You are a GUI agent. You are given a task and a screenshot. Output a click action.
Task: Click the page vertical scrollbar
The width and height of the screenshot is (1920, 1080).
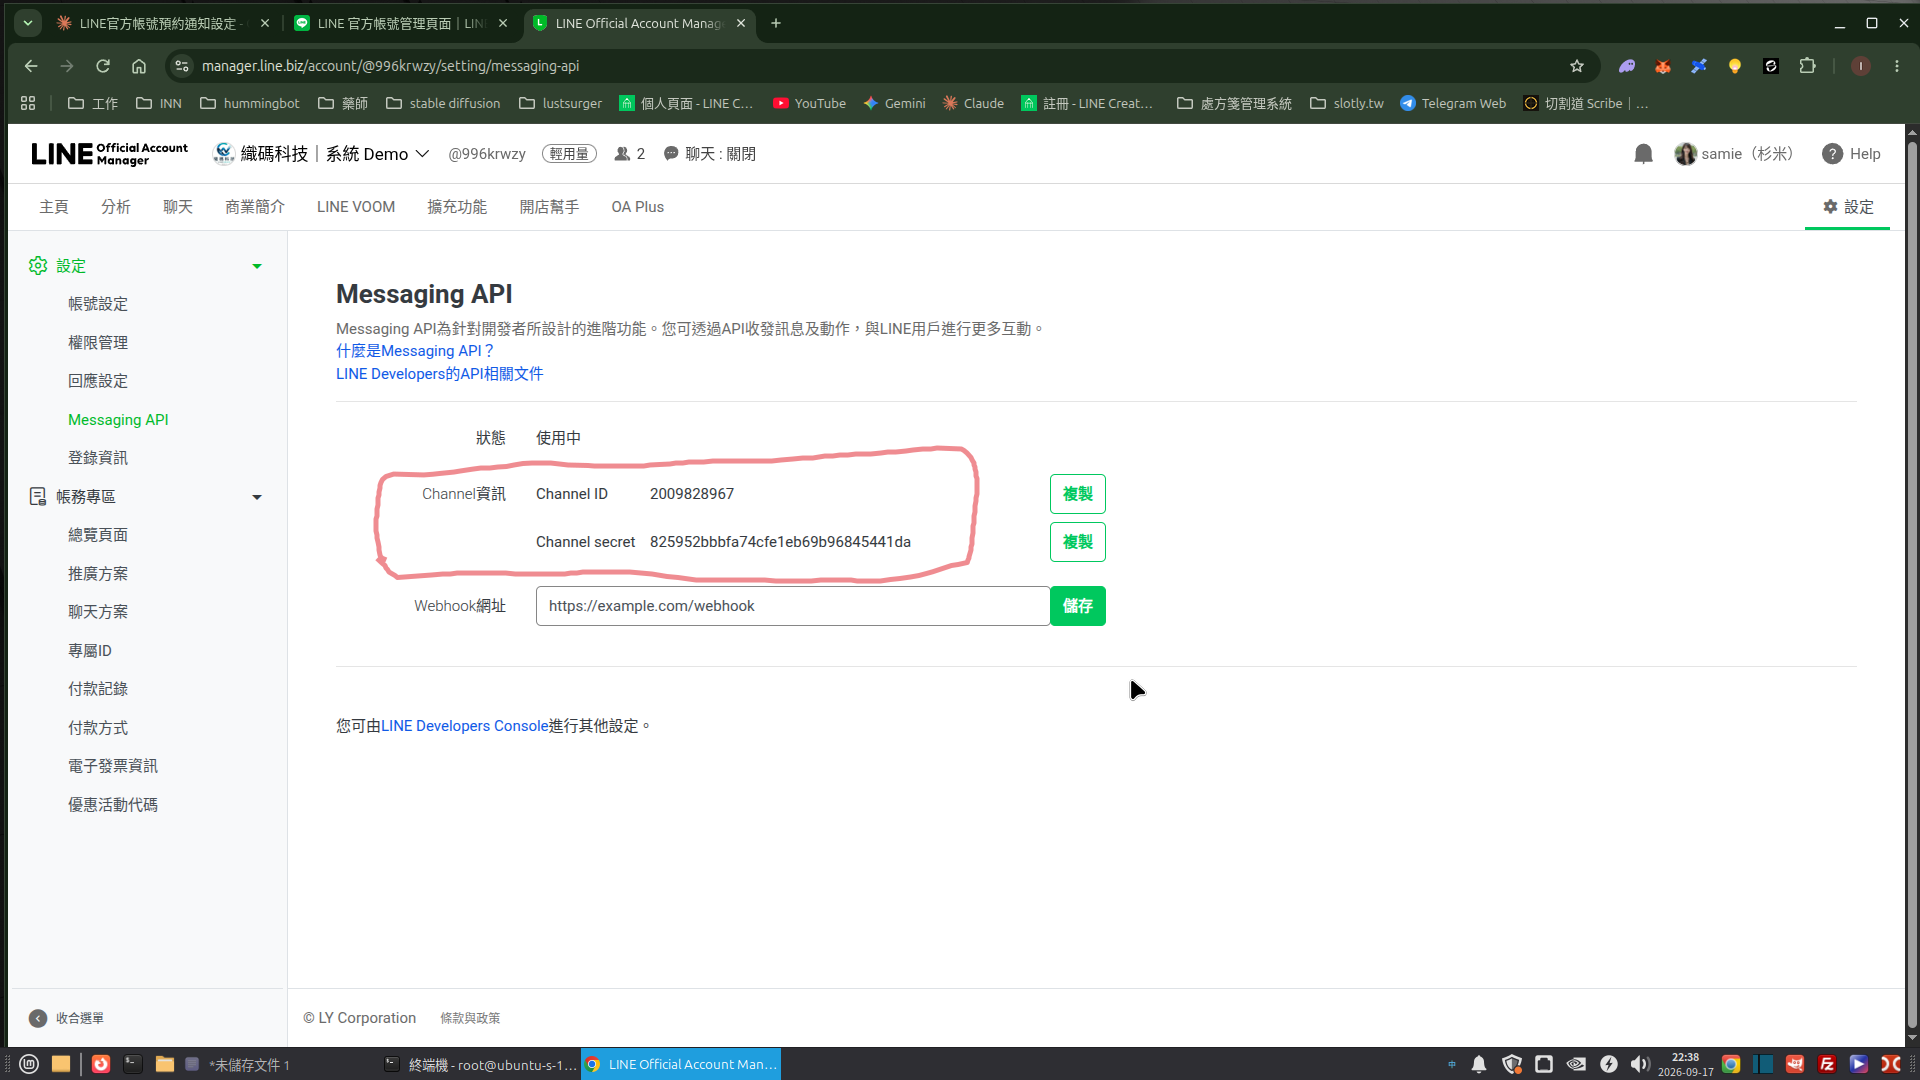(1912, 585)
